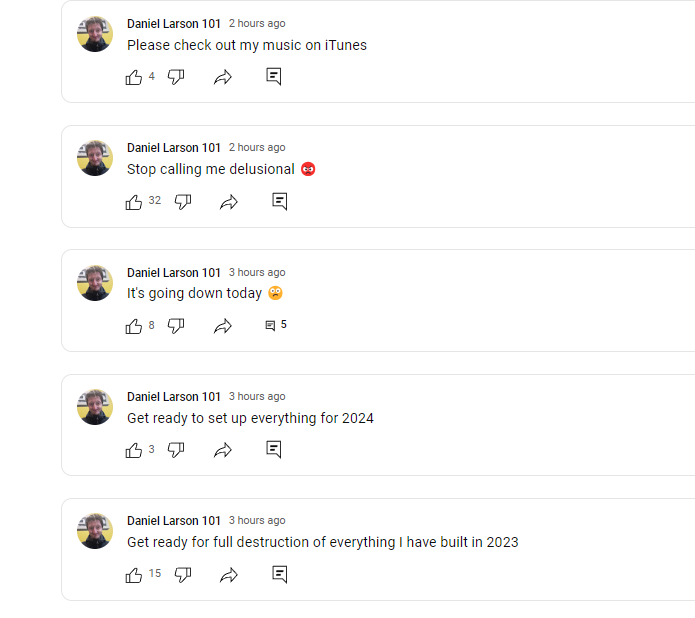Image resolution: width=695 pixels, height=618 pixels.
Task: Dislike the "It's going down today" post
Action: coord(176,326)
